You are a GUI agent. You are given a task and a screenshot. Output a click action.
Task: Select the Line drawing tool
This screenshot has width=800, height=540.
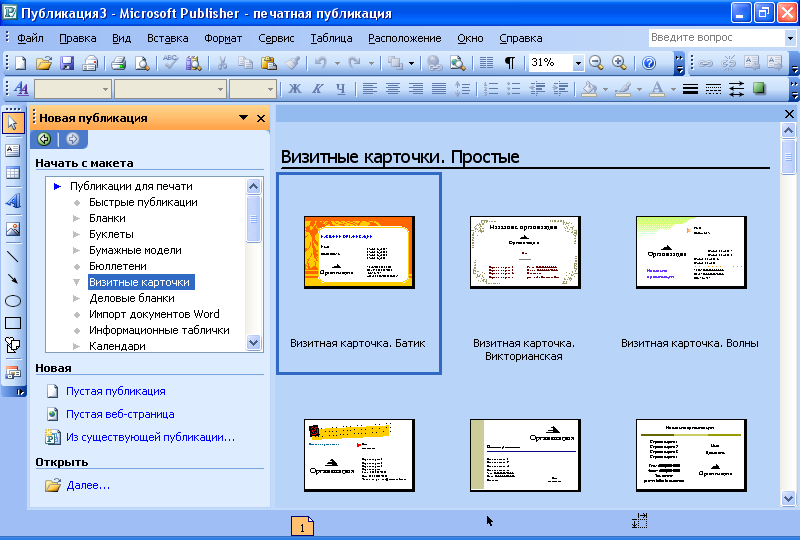coord(13,257)
